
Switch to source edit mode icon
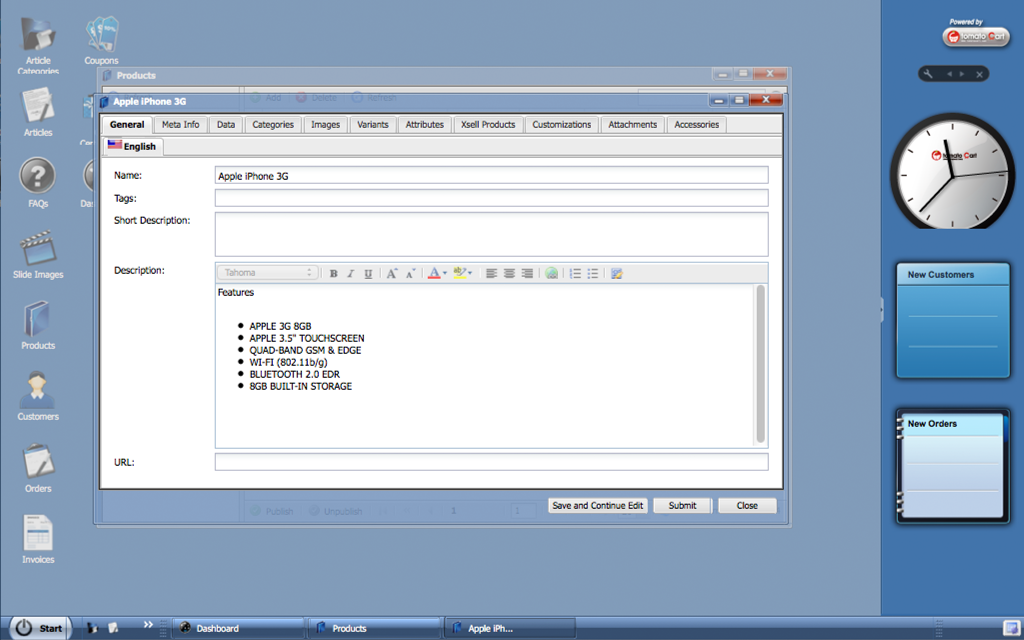[x=616, y=273]
